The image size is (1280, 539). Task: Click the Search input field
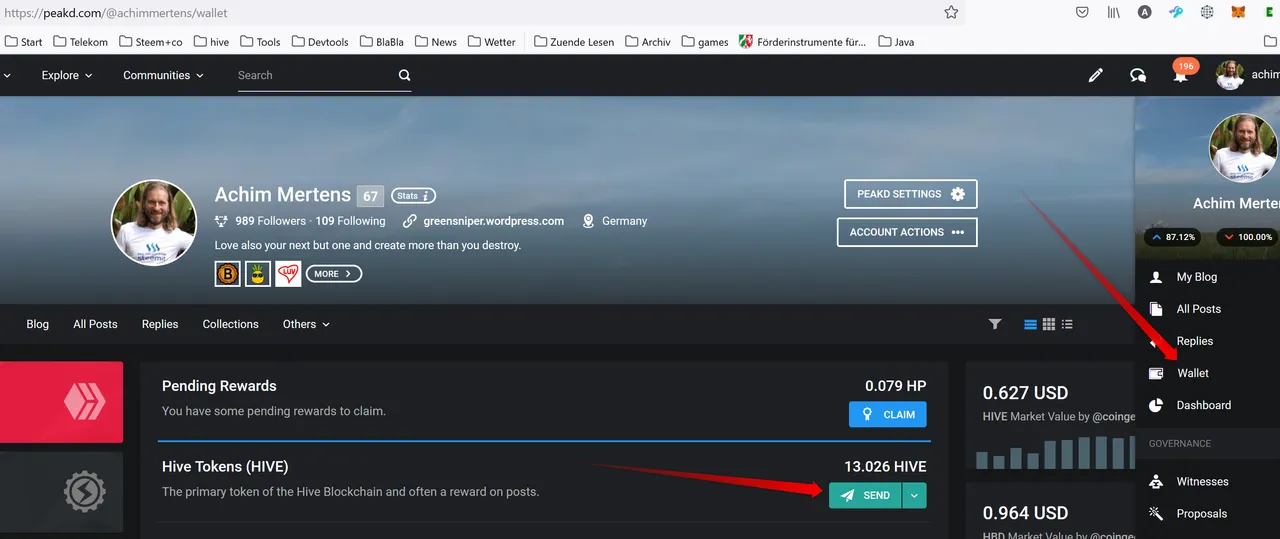[x=315, y=75]
